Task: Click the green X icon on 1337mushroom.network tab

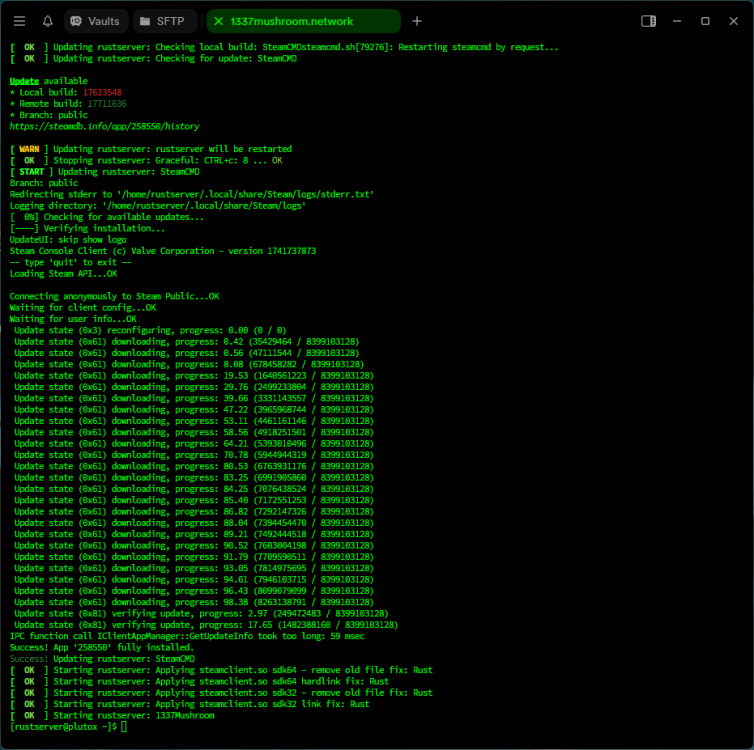Action: point(219,21)
